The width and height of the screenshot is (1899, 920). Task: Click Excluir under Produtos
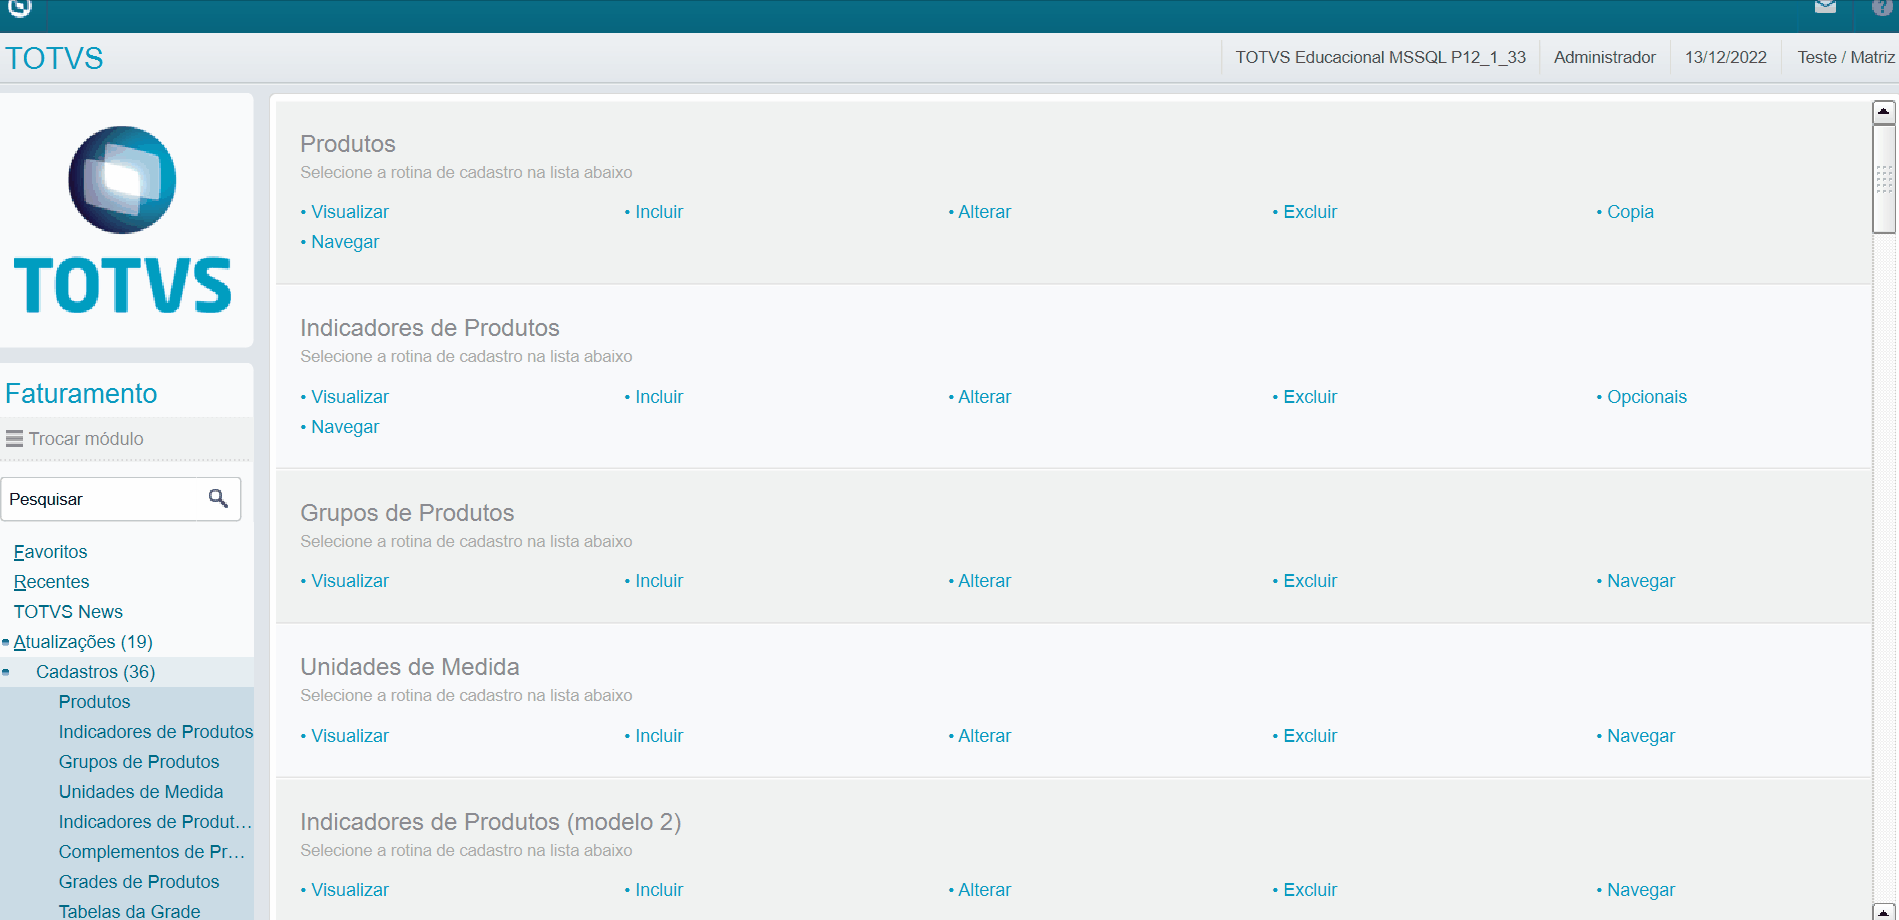[x=1310, y=212]
